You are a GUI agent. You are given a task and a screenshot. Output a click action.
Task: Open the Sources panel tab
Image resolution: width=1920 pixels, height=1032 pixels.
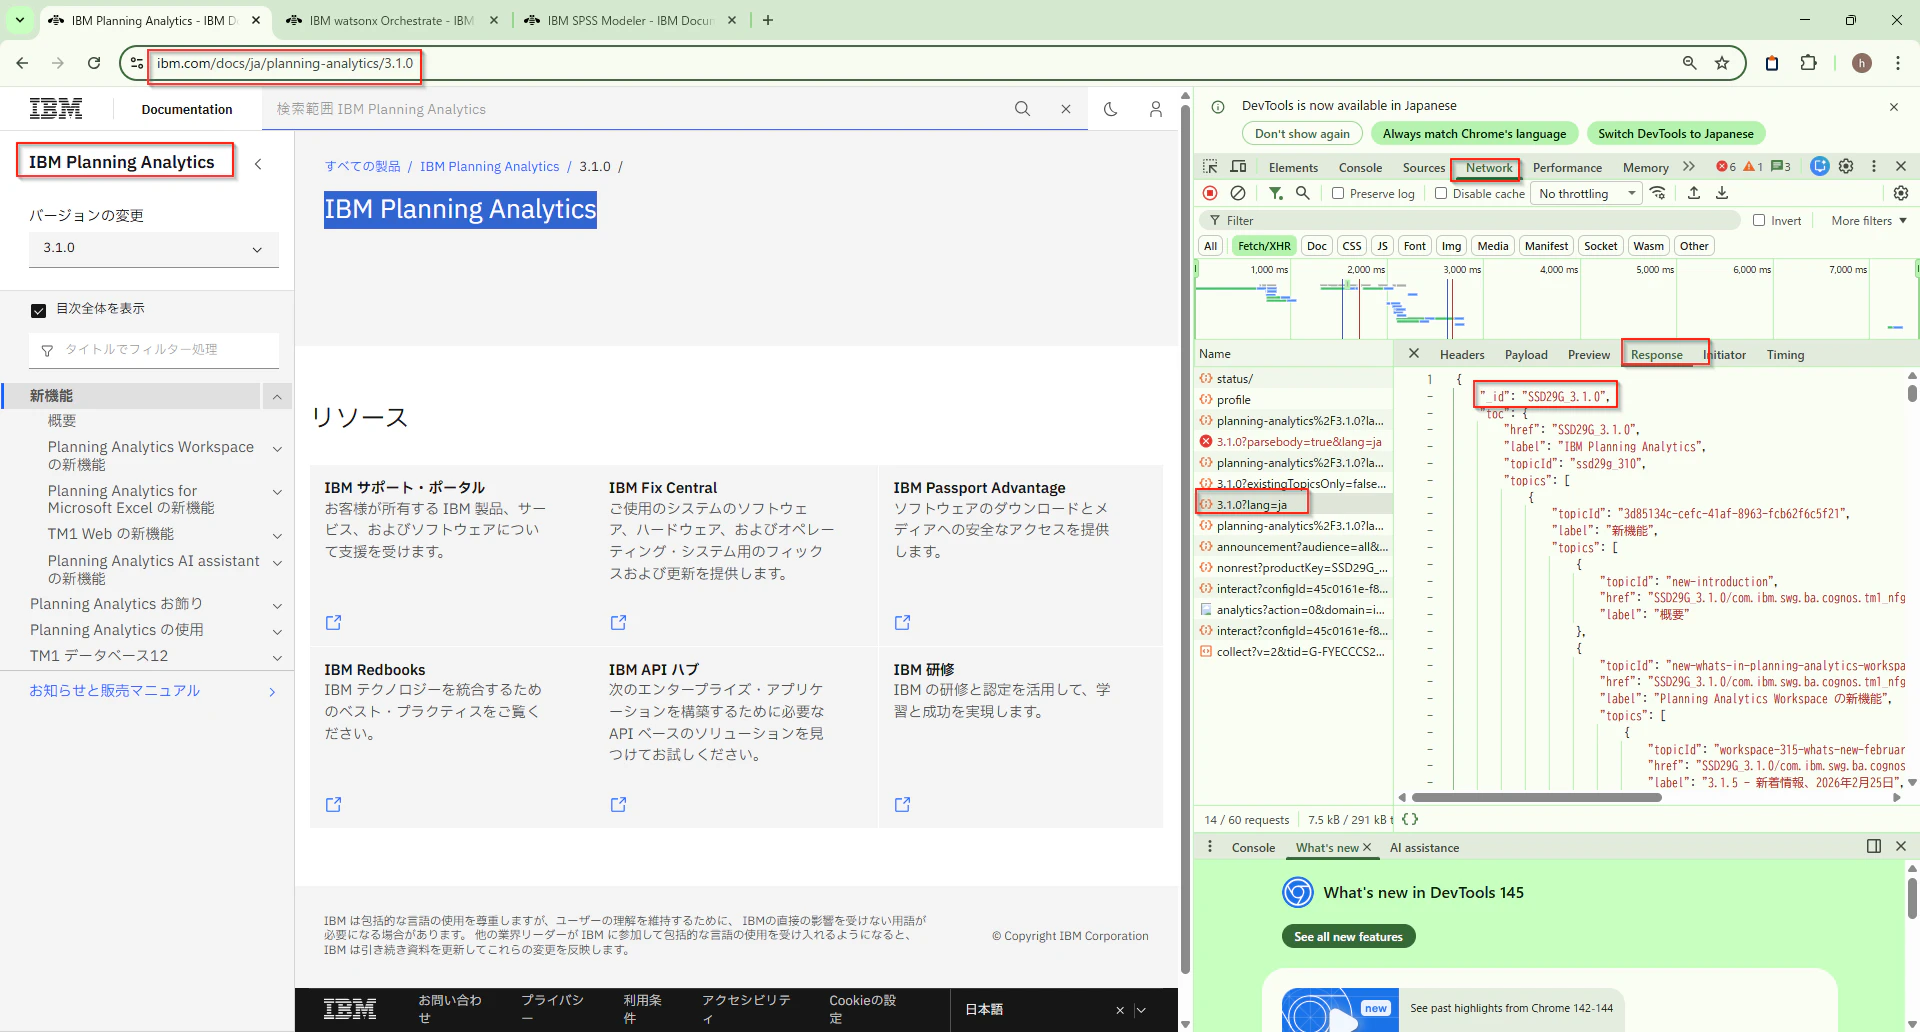tap(1423, 168)
